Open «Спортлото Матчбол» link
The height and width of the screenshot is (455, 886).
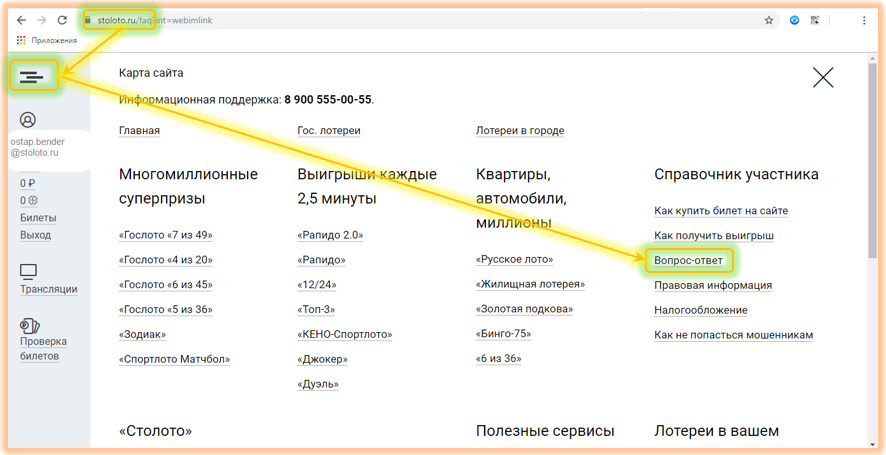pyautogui.click(x=175, y=359)
